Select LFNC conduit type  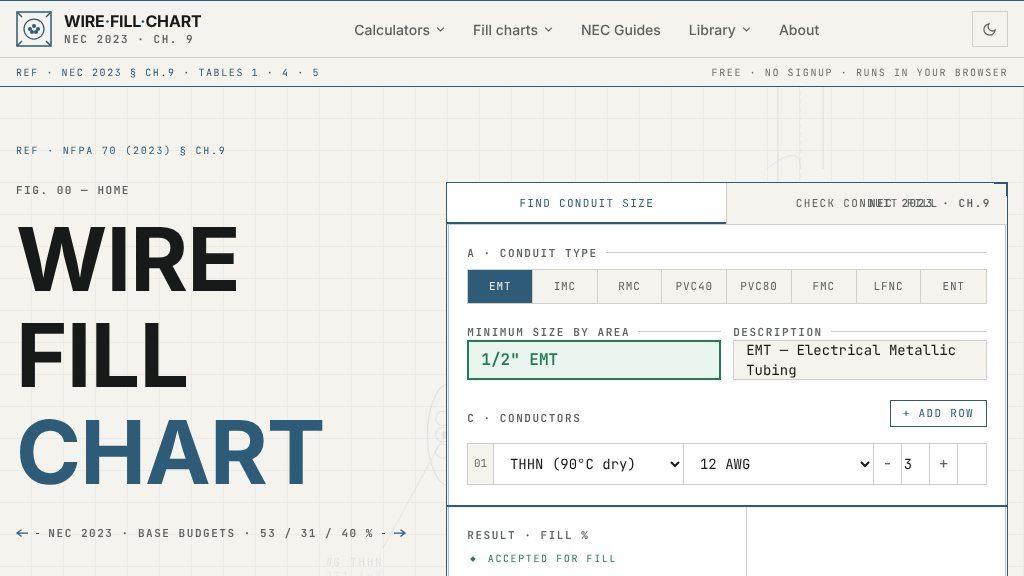coord(888,286)
